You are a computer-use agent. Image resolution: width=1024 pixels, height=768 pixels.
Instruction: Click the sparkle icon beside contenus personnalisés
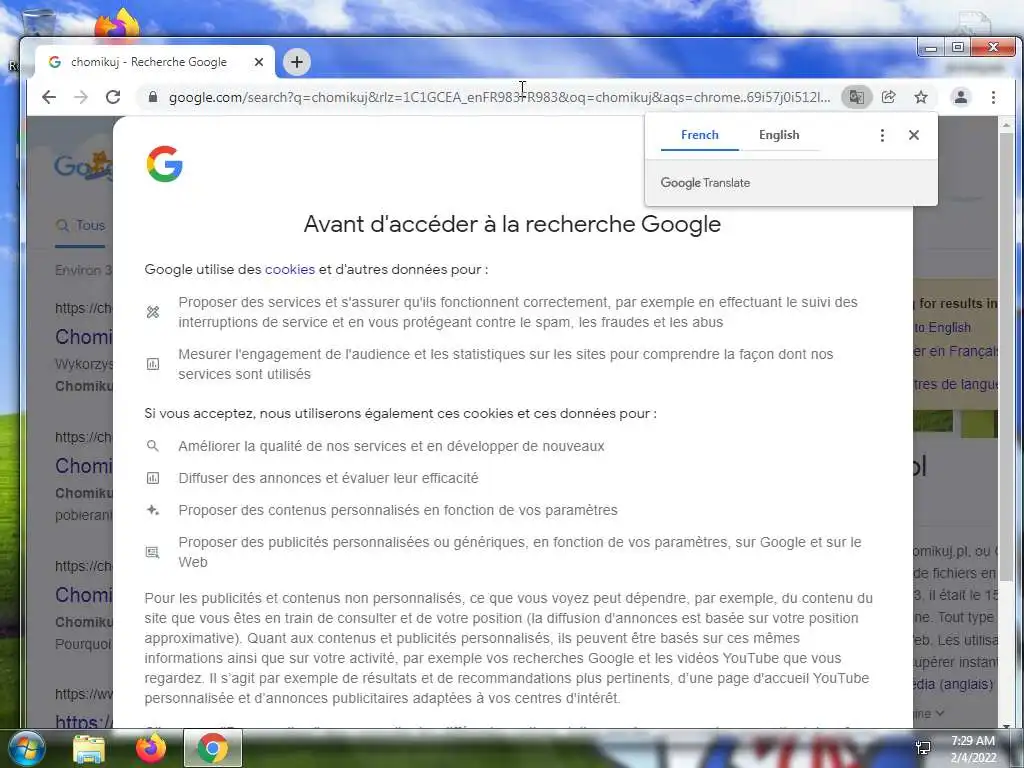(153, 510)
